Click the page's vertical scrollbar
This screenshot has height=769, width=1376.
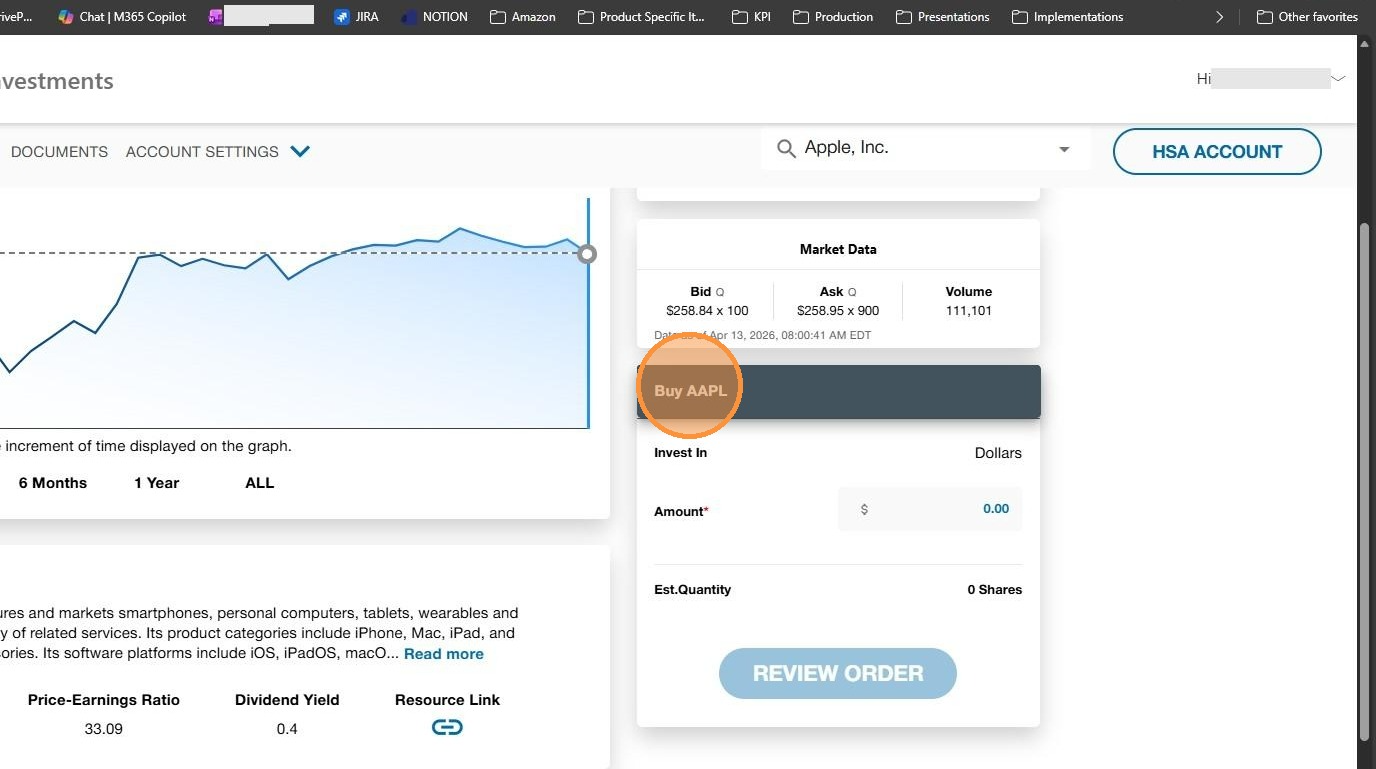1366,480
